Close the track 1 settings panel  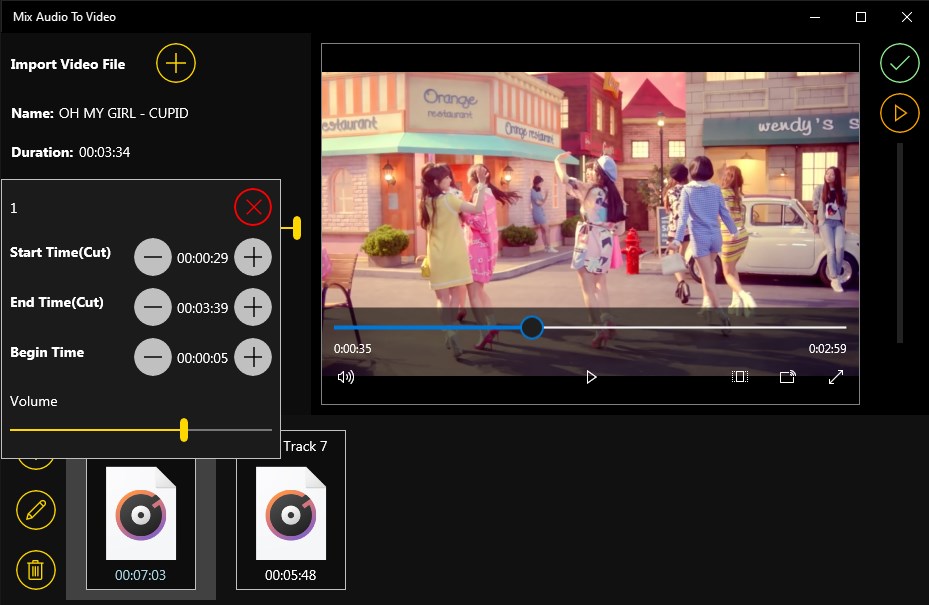click(253, 207)
